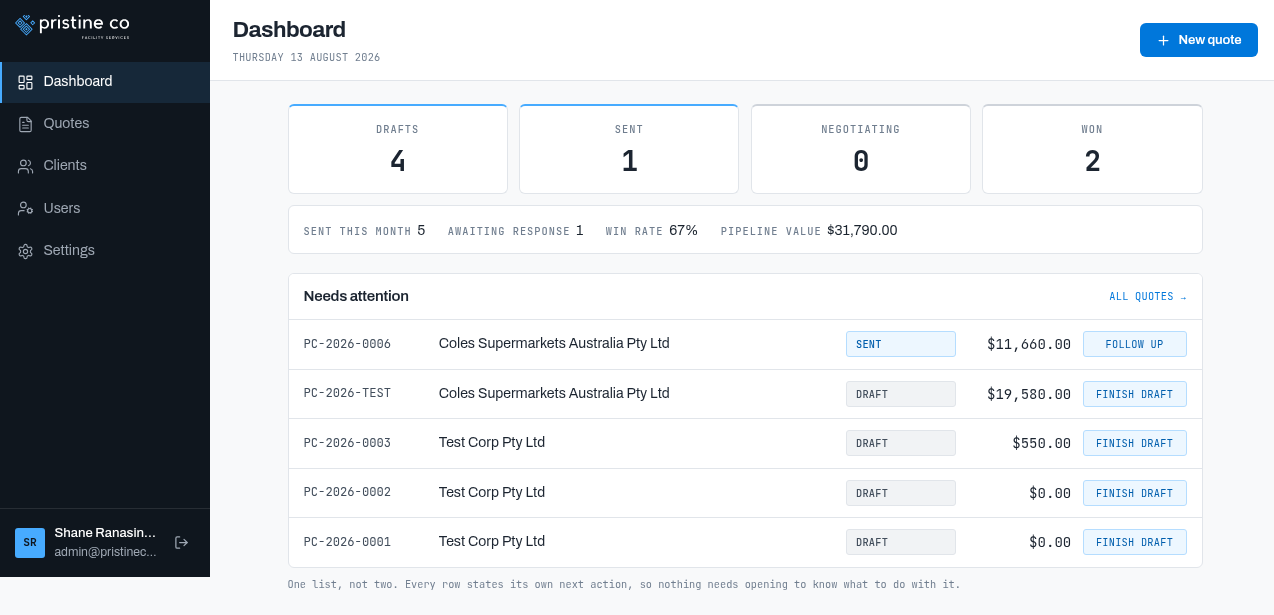Image resolution: width=1274 pixels, height=615 pixels.
Task: Click the DRAFT badge for PC-2026-0003
Action: point(901,443)
